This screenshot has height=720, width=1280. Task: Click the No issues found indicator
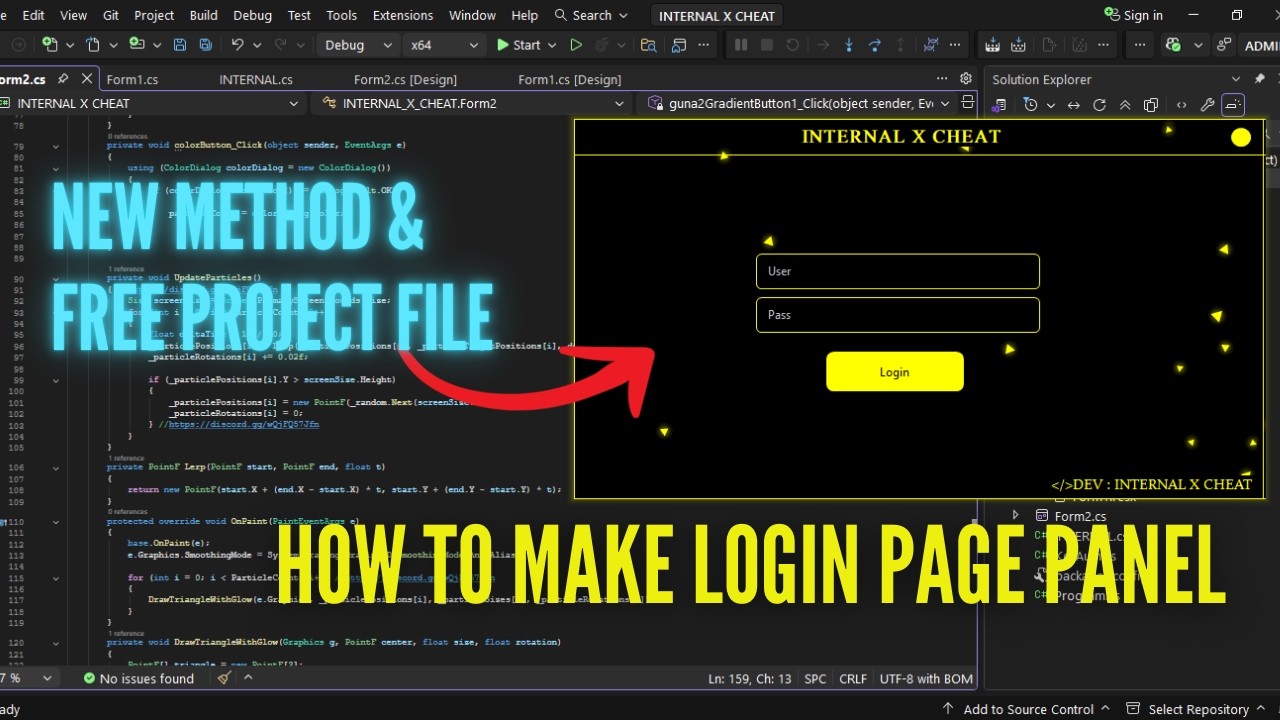[x=139, y=678]
